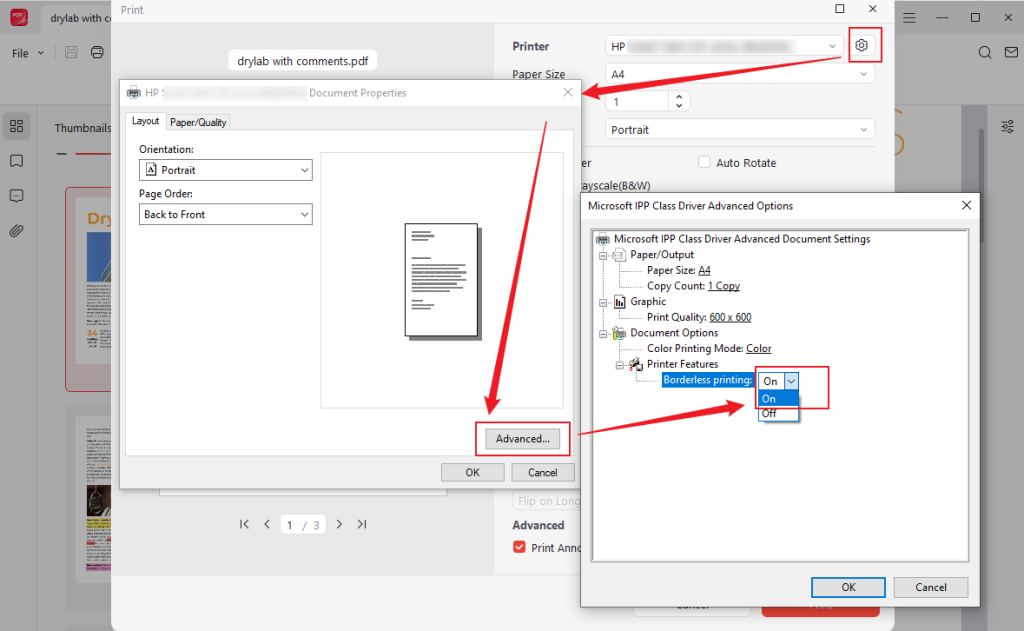
Task: Open the Thumbnails panel icon in sidebar
Action: coord(16,126)
